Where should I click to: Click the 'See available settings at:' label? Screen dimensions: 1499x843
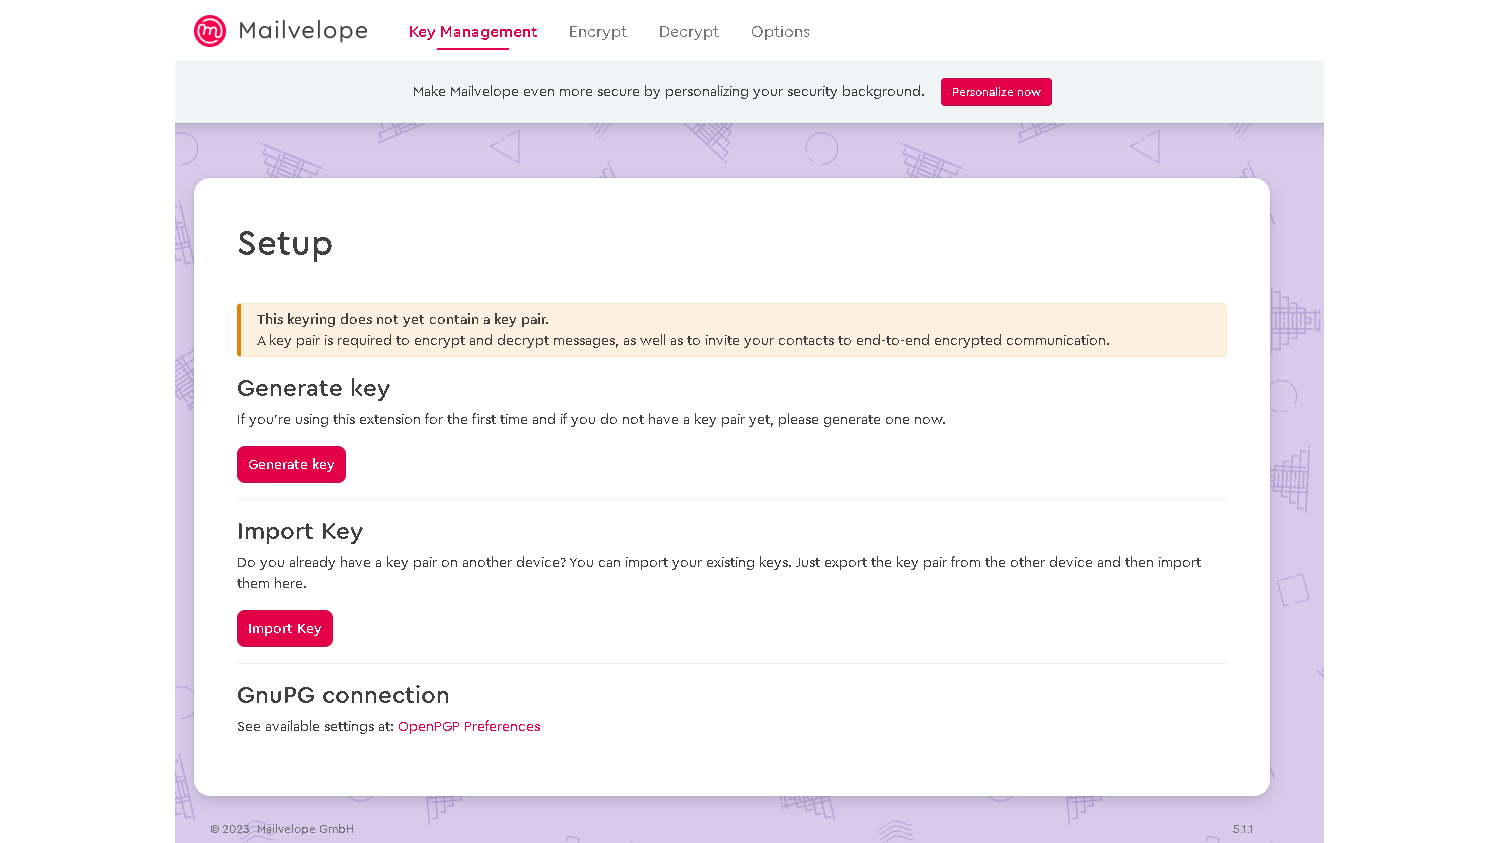pyautogui.click(x=315, y=727)
